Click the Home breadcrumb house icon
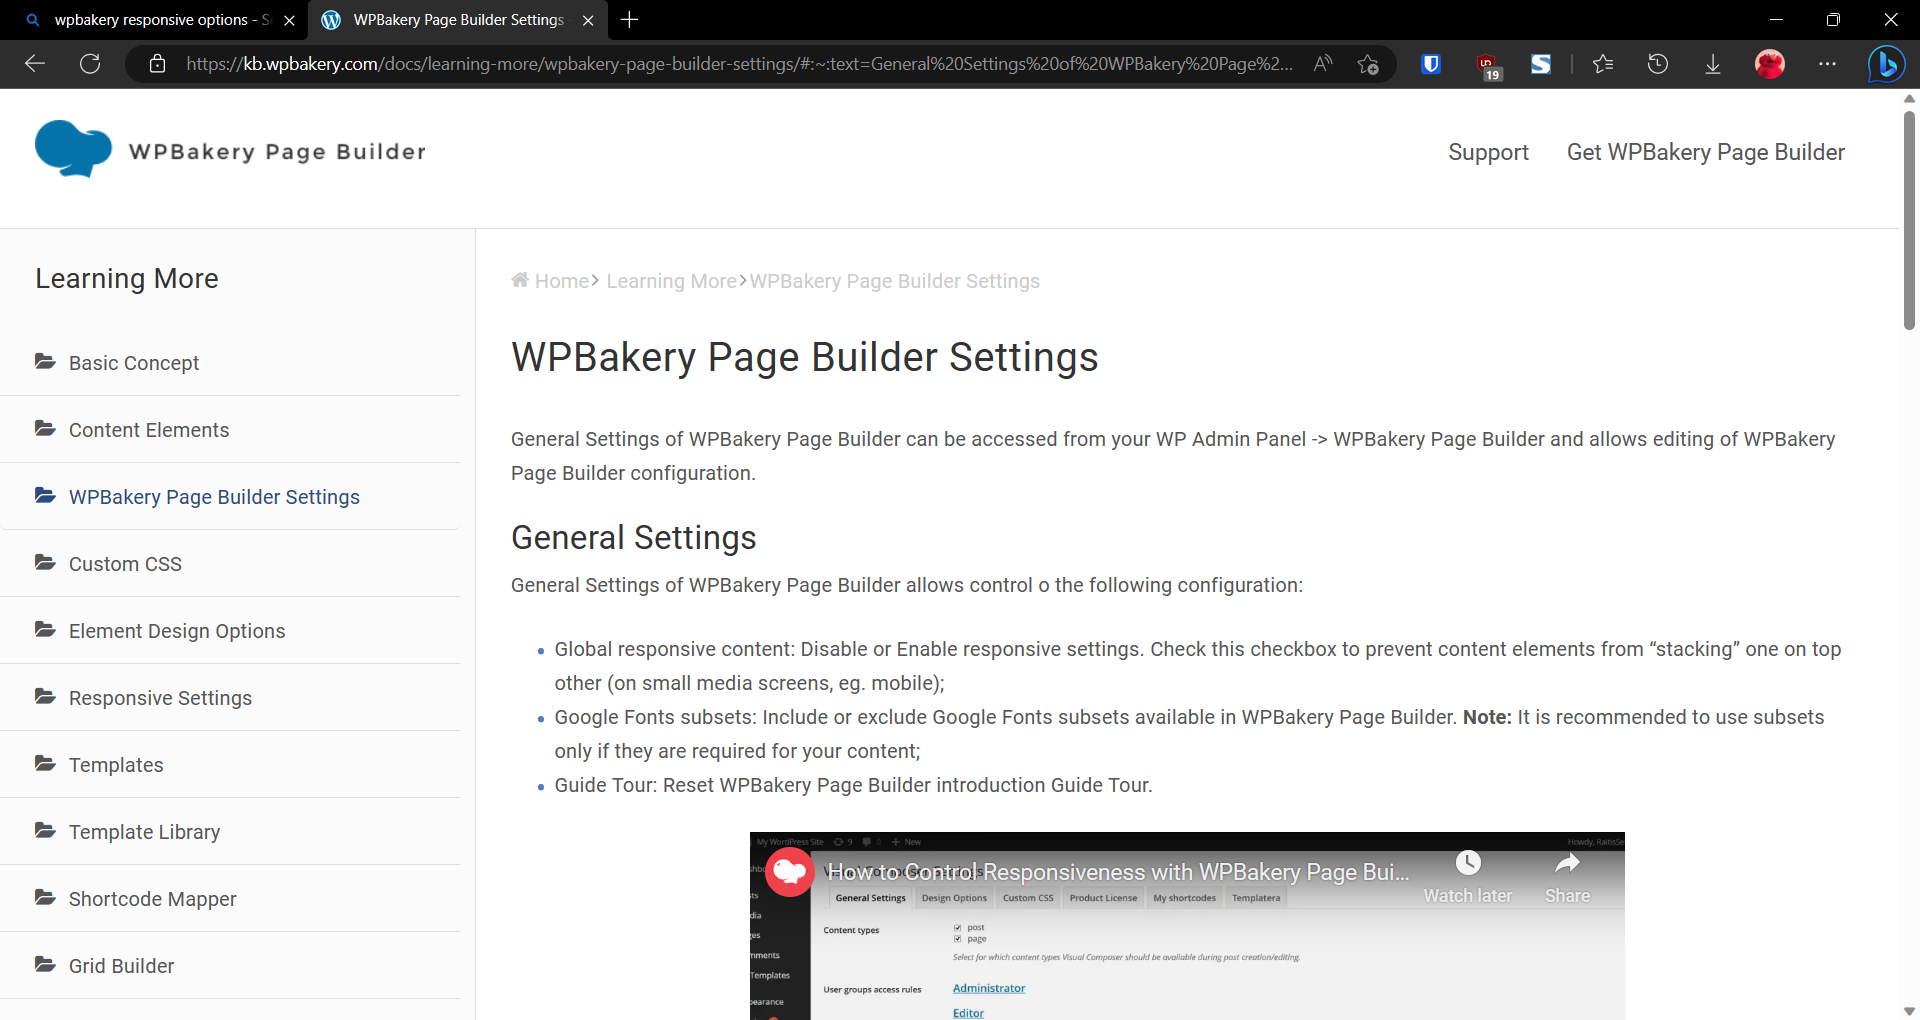The width and height of the screenshot is (1920, 1020). [520, 280]
